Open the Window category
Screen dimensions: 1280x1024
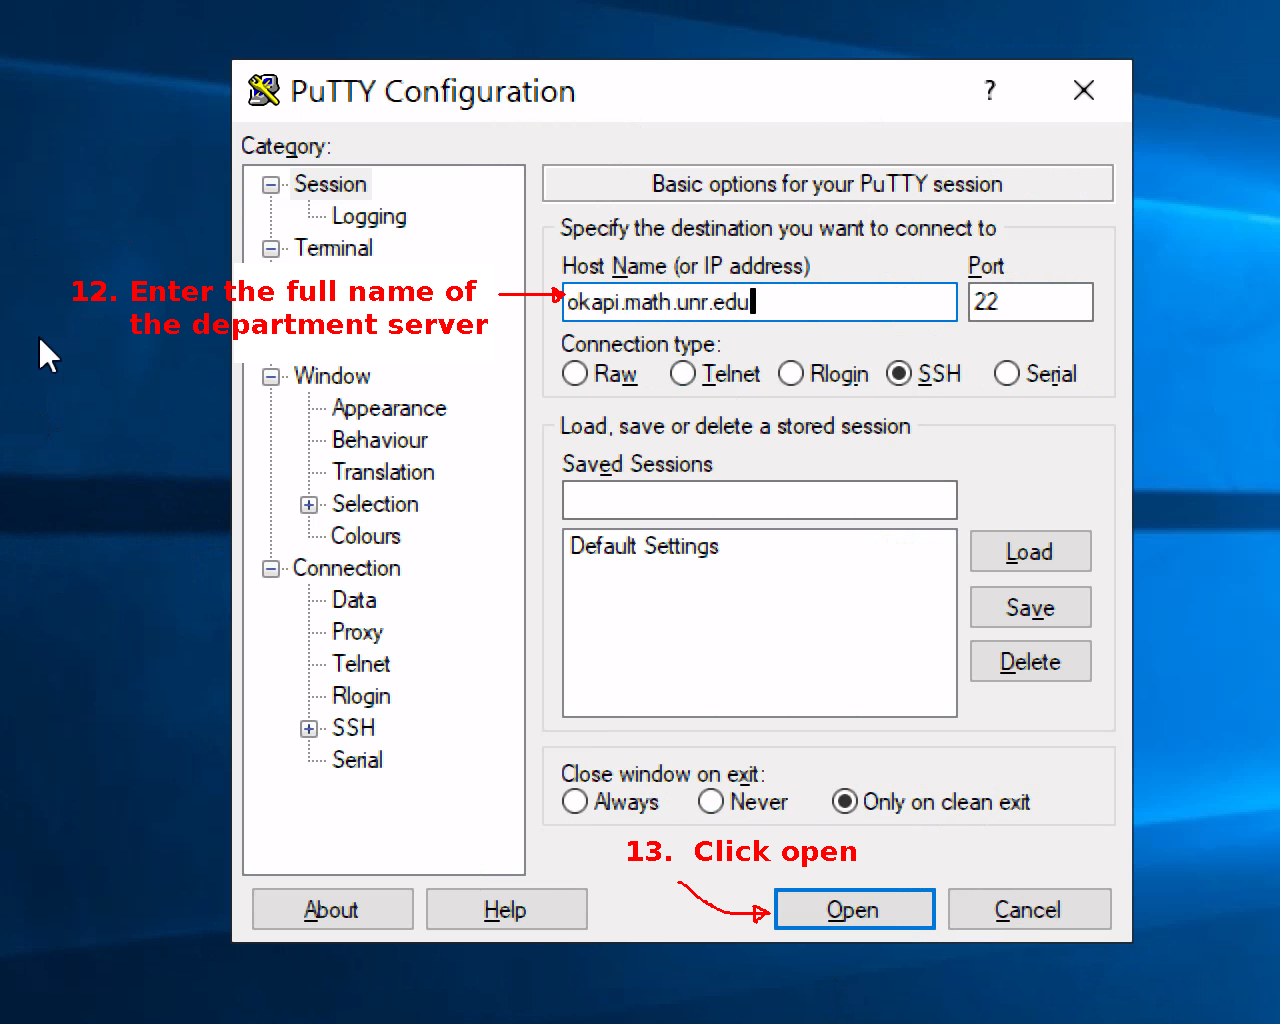coord(332,376)
